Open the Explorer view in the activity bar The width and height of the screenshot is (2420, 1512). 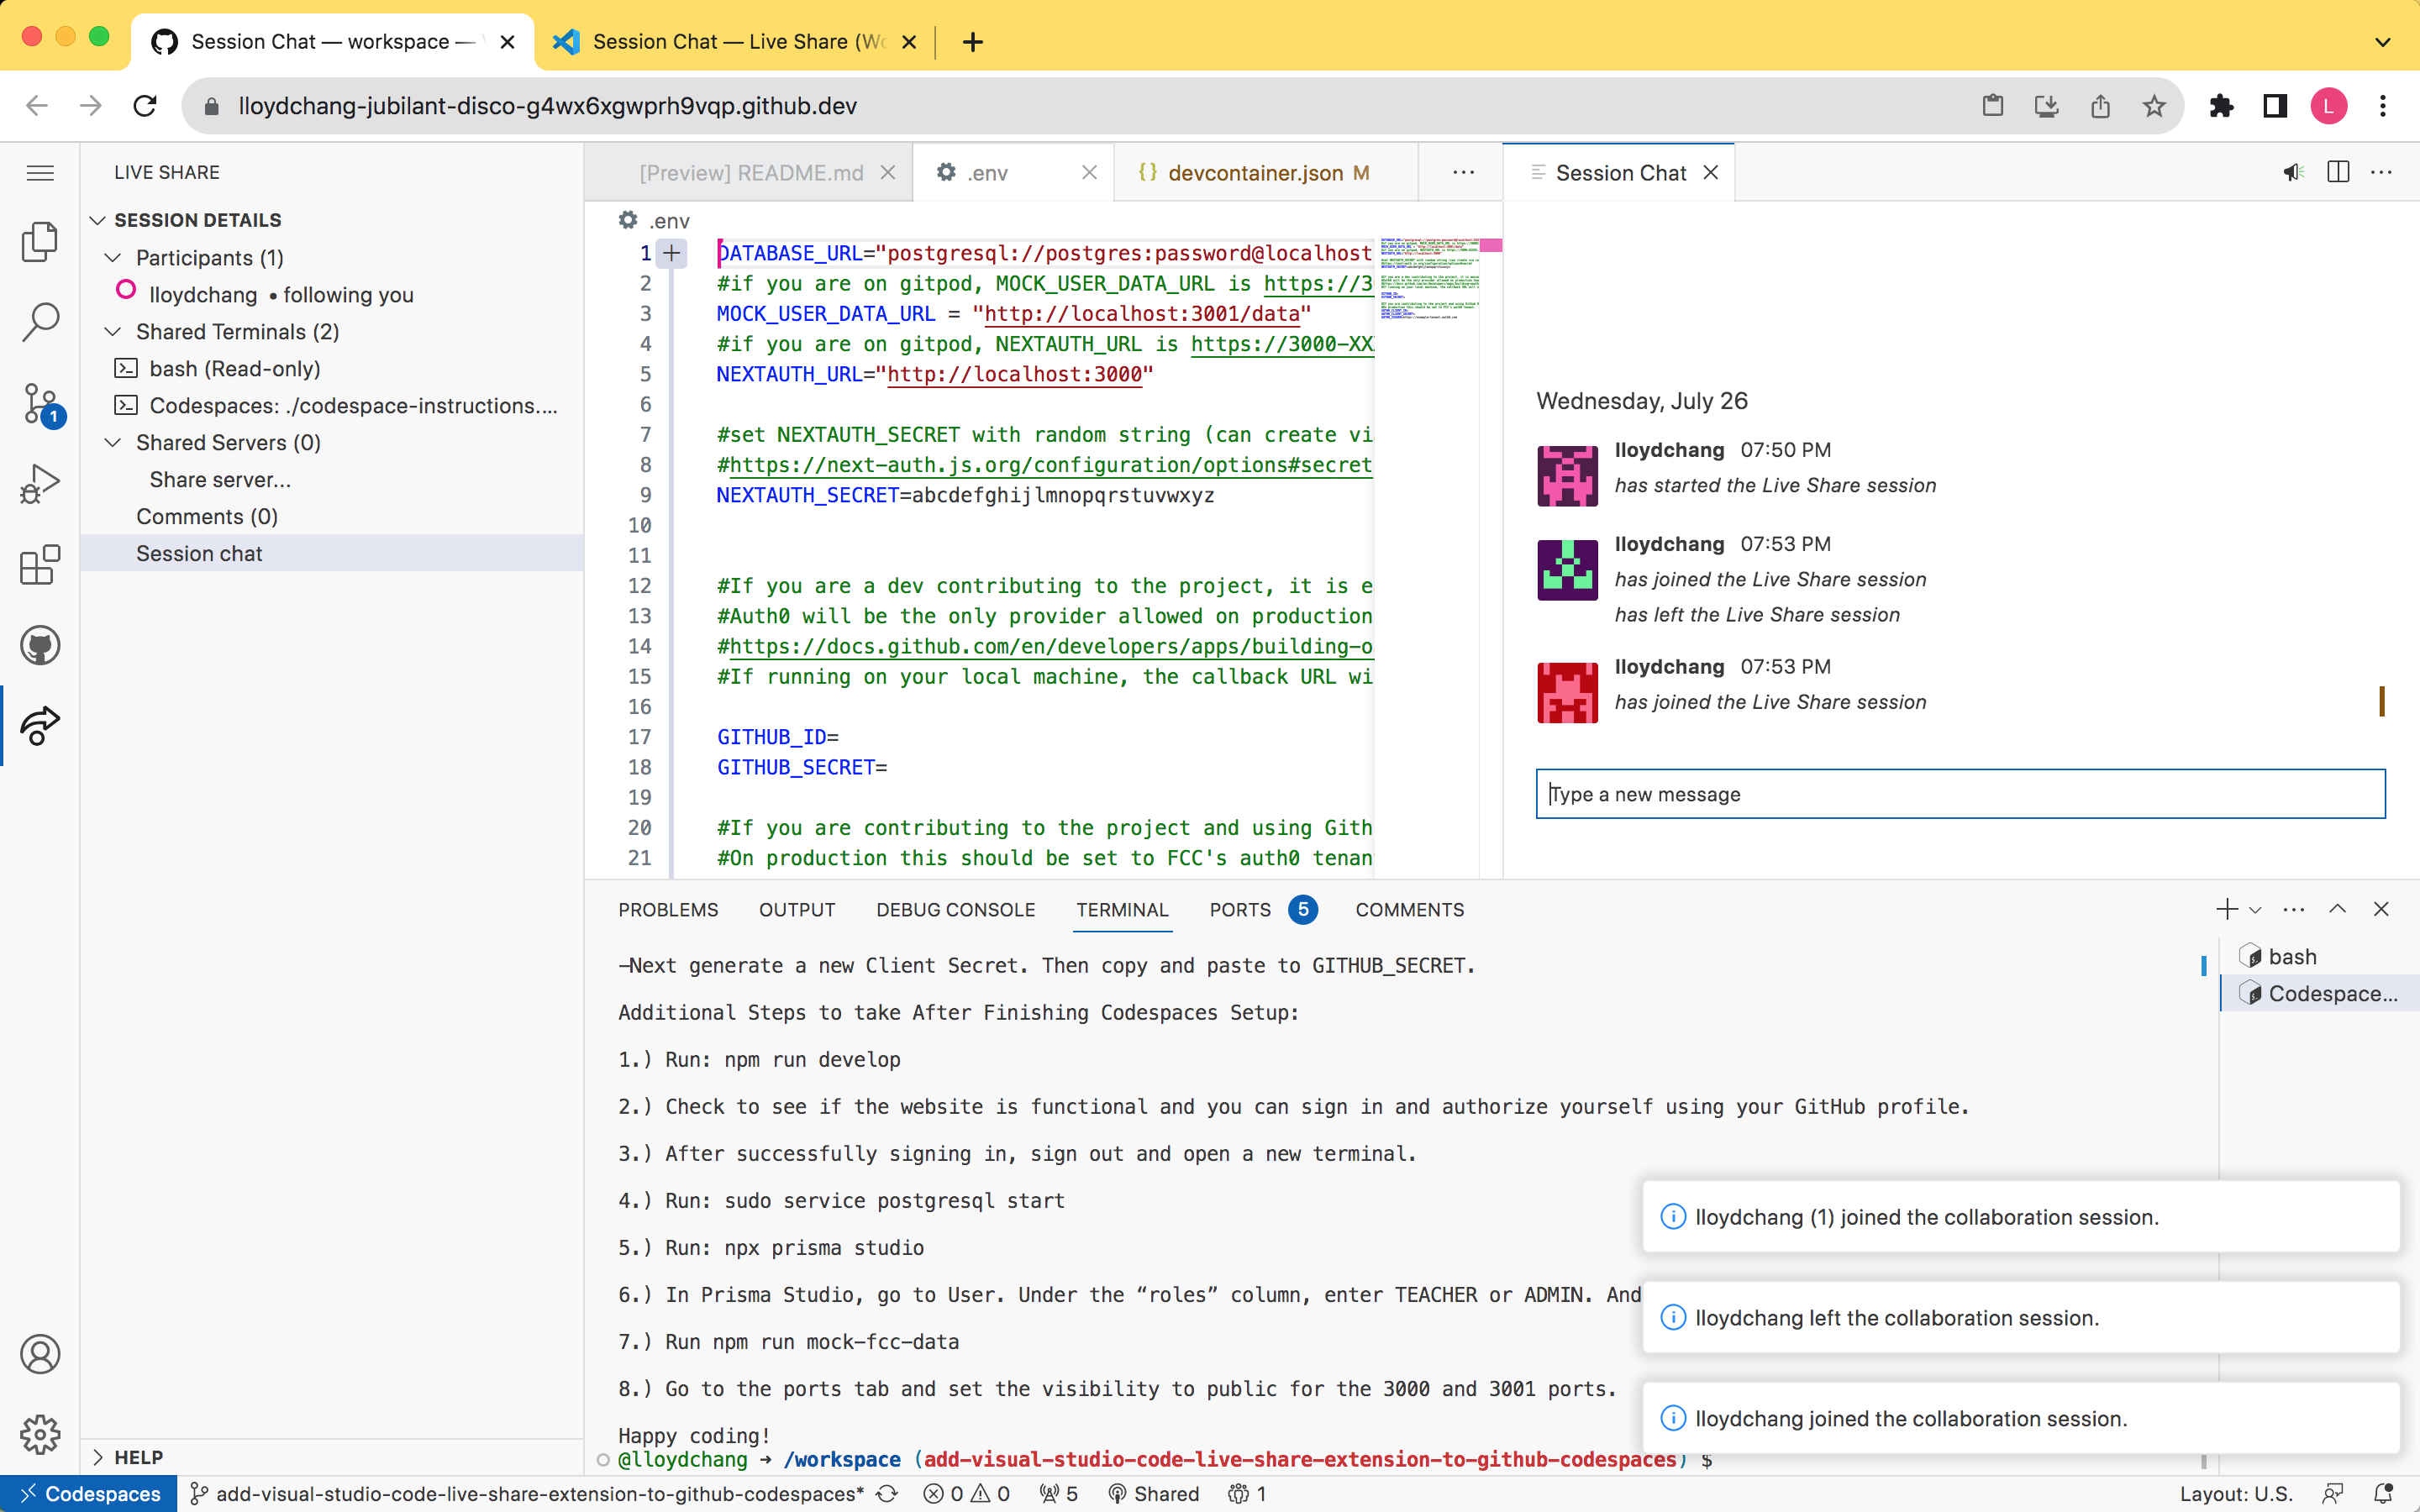tap(40, 241)
